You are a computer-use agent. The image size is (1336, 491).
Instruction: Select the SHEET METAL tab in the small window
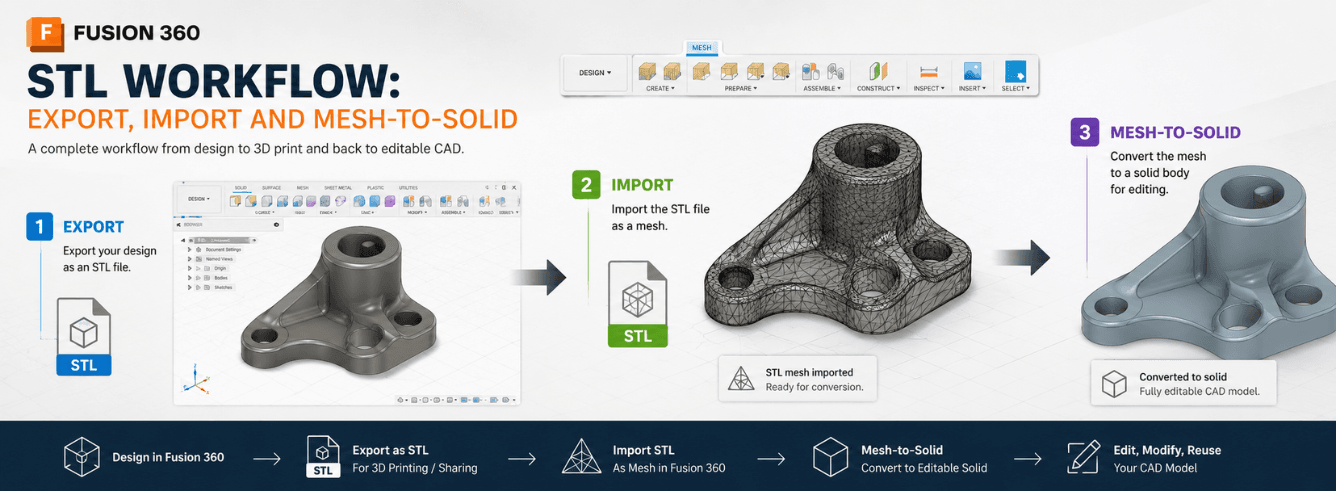tap(338, 188)
